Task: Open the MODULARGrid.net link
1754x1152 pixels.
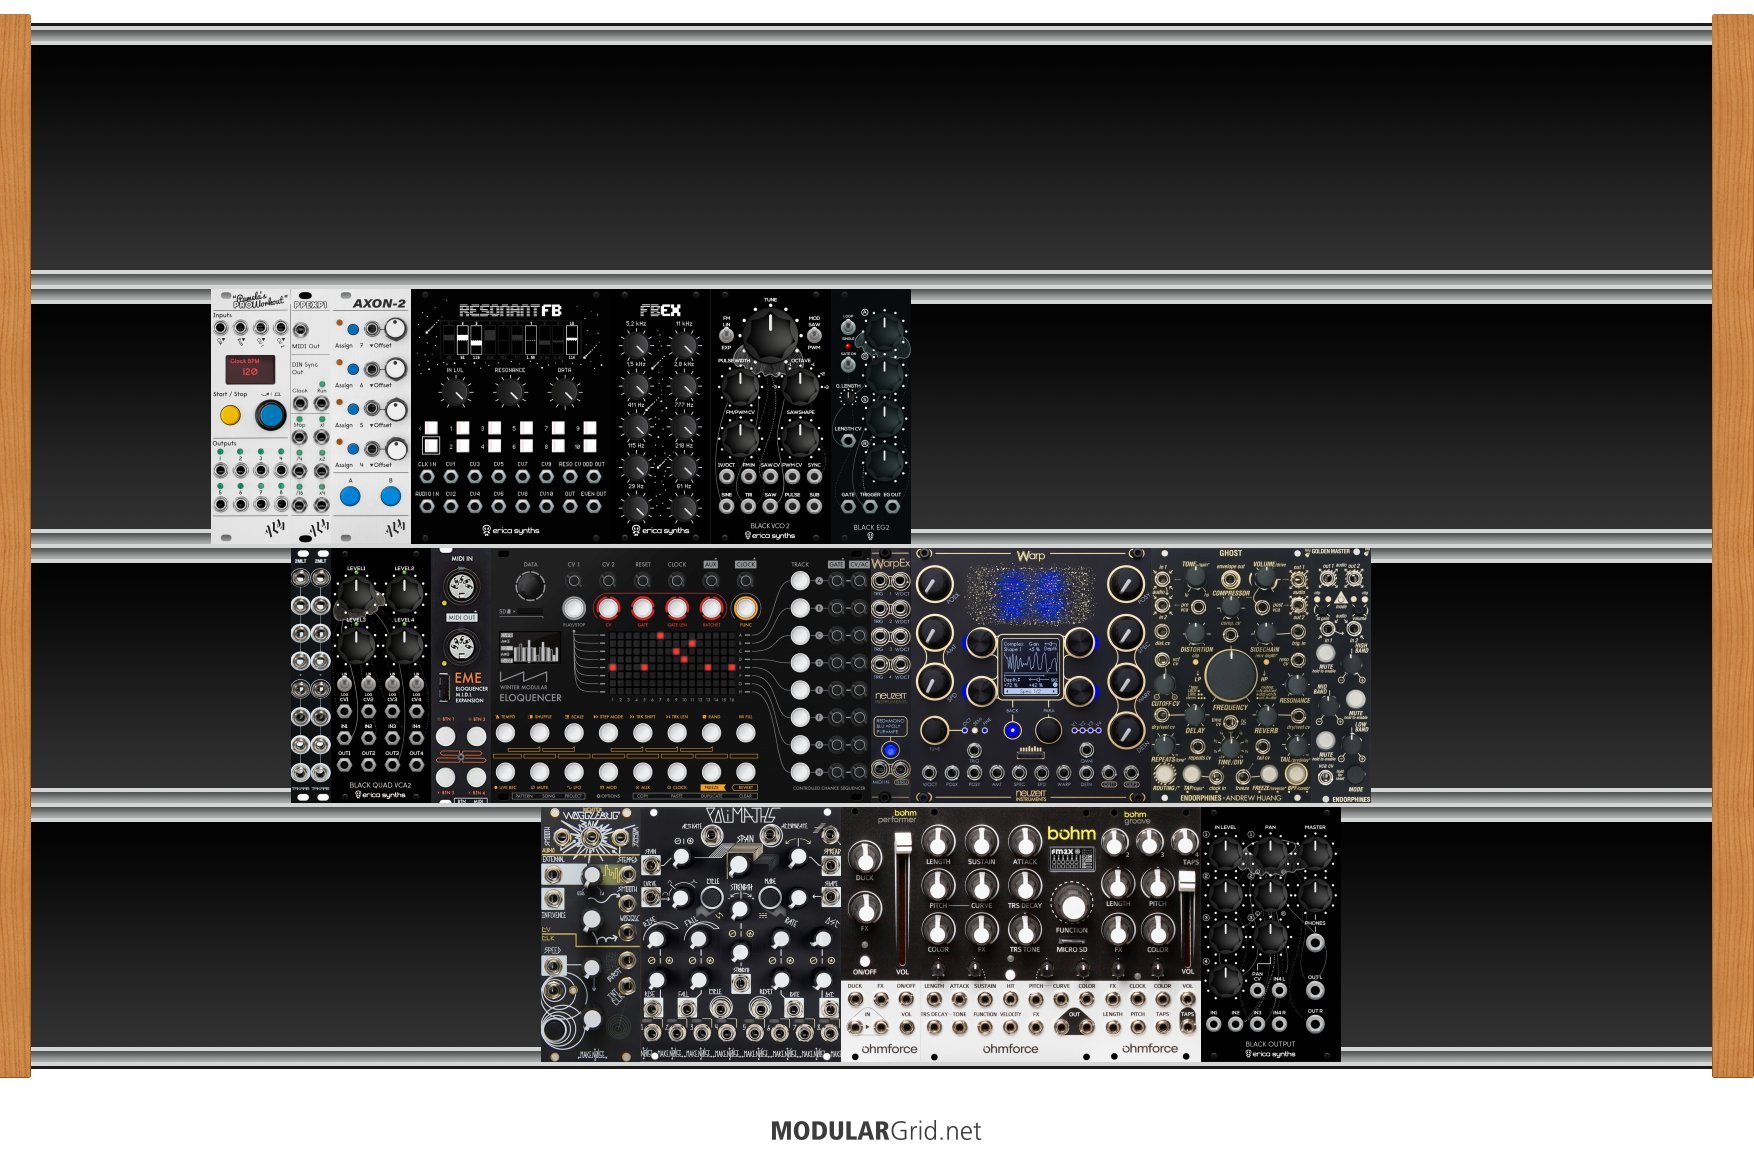Action: [x=876, y=1131]
